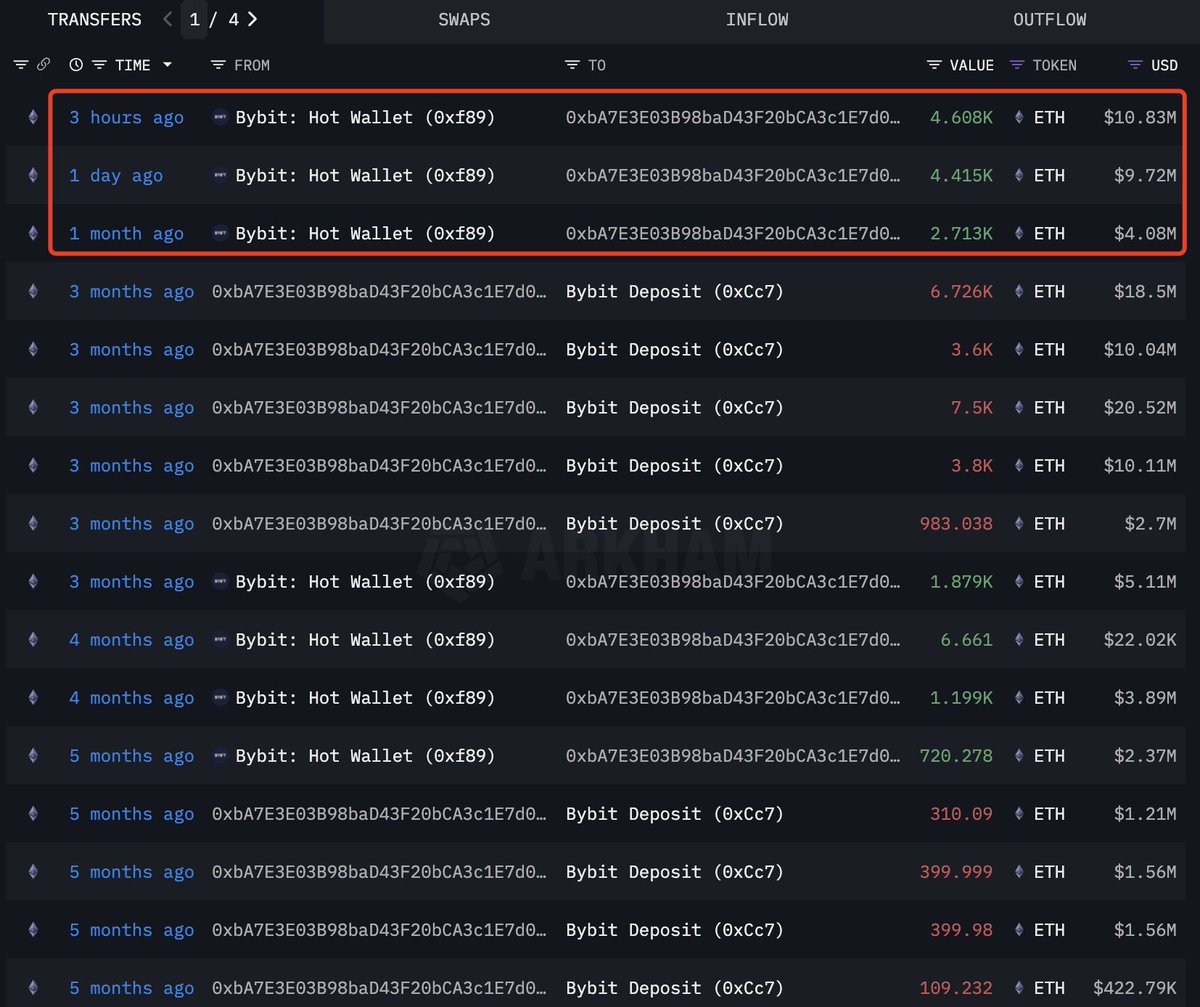Toggle time format with the clock icon
The height and width of the screenshot is (1007, 1200).
76,65
